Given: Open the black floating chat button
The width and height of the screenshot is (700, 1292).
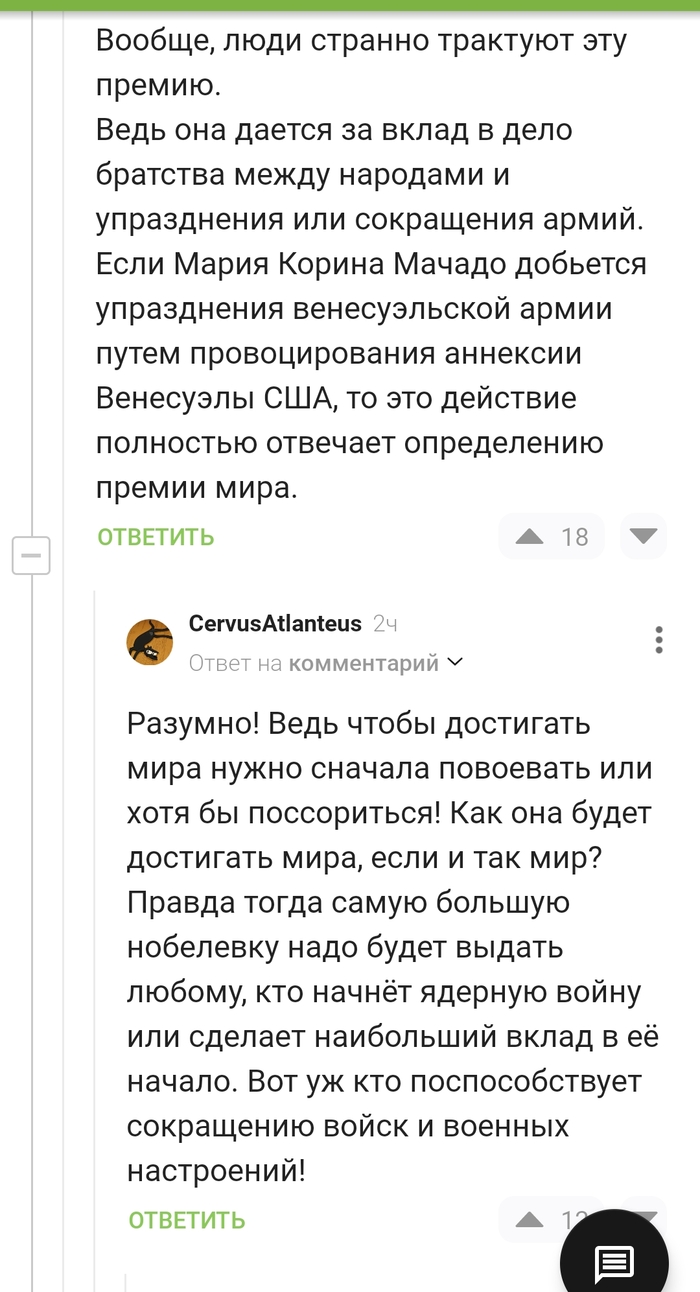Looking at the screenshot, I should (613, 1263).
